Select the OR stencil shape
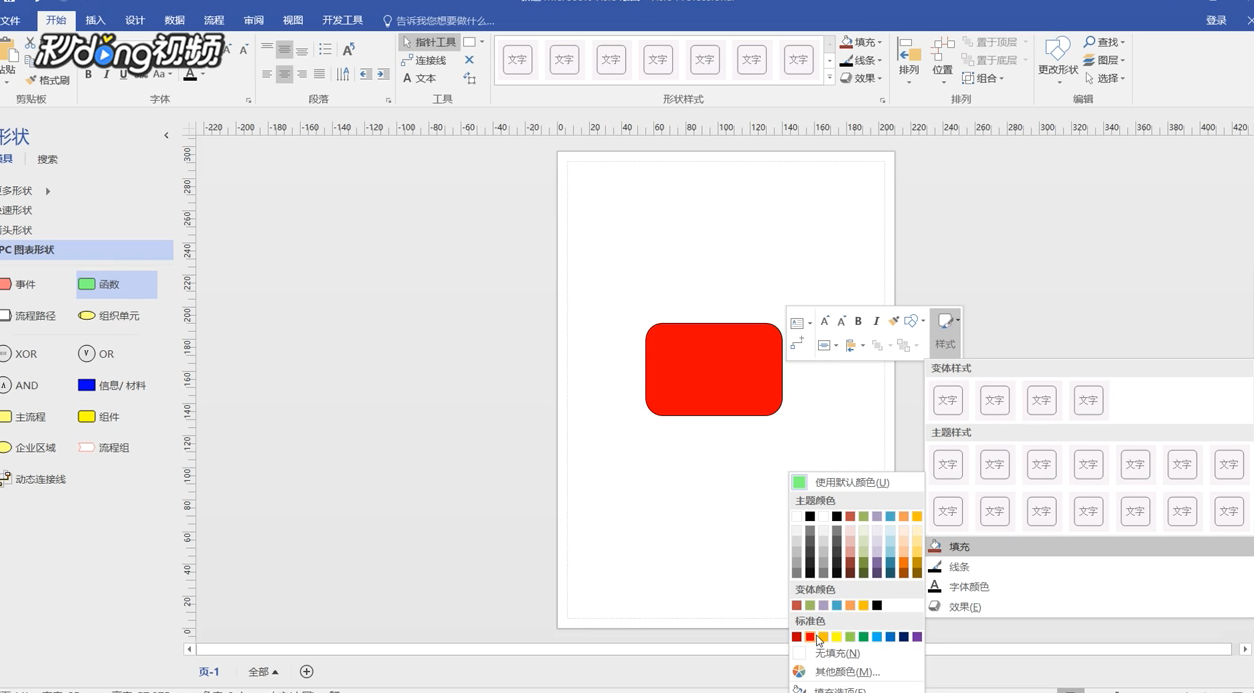Image resolution: width=1254 pixels, height=693 pixels. coord(97,354)
